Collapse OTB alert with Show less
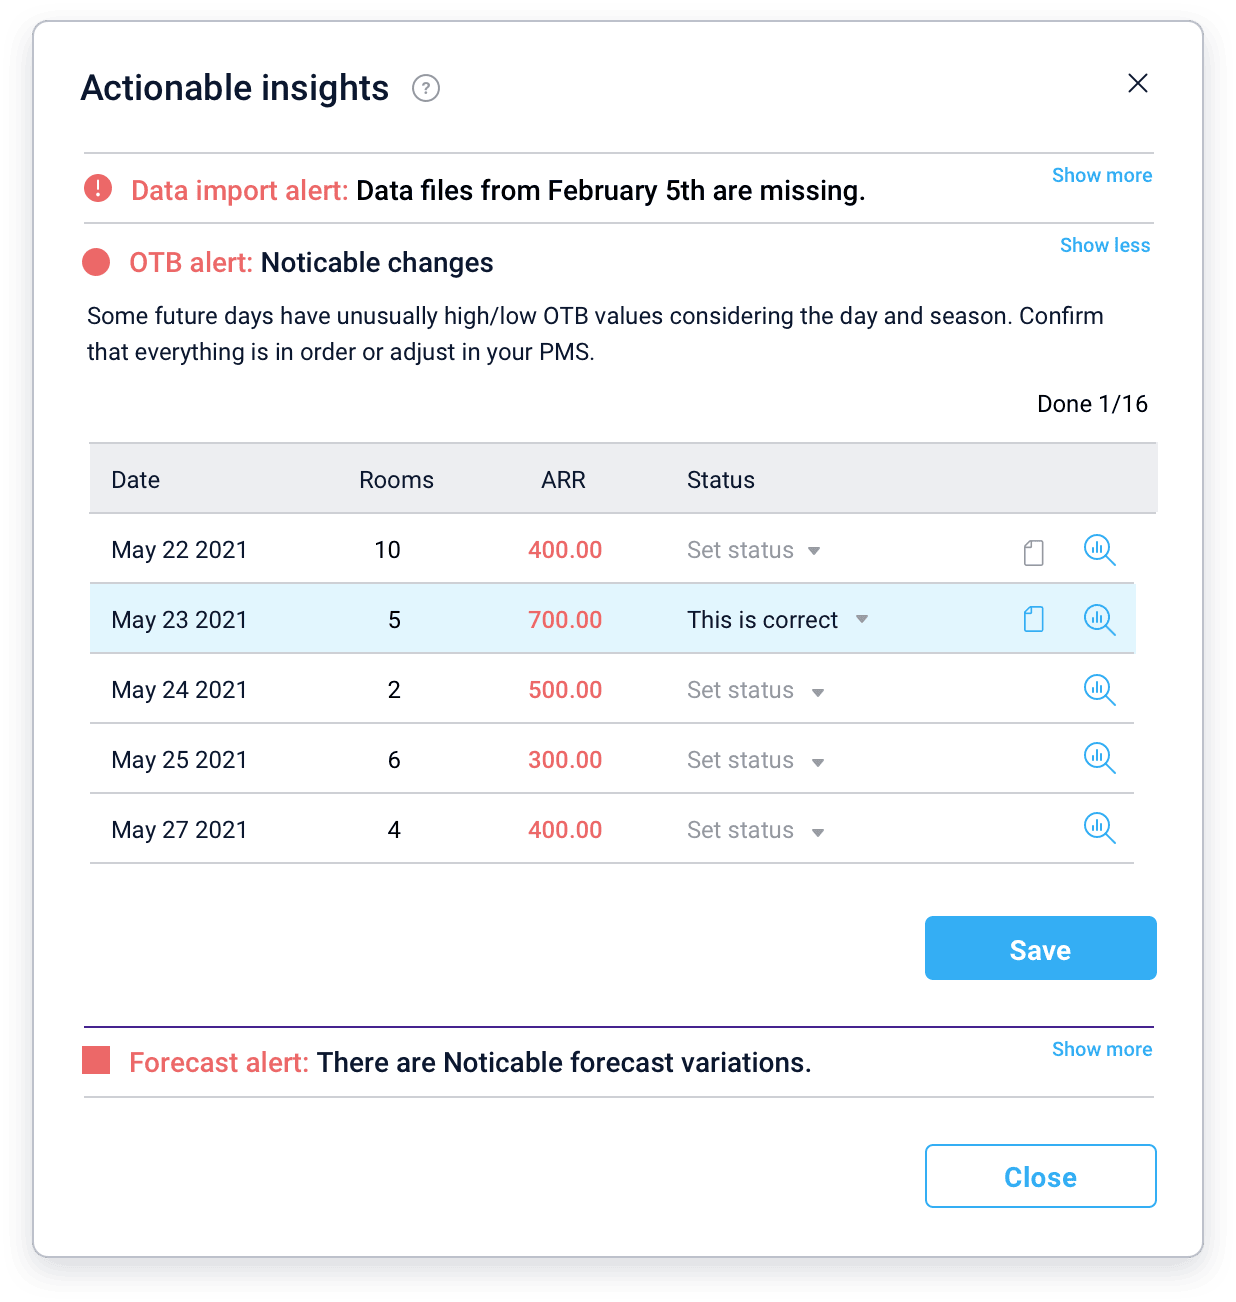Viewport: 1236px width, 1302px height. (x=1104, y=246)
